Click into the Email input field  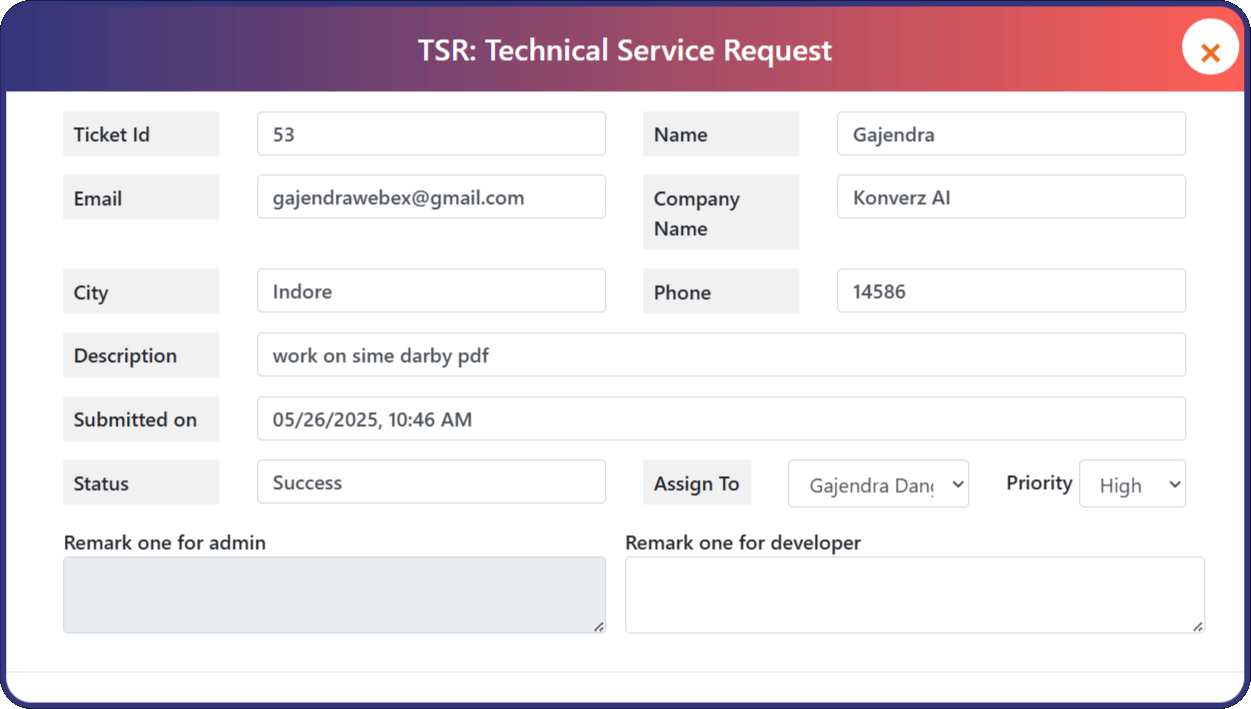431,197
